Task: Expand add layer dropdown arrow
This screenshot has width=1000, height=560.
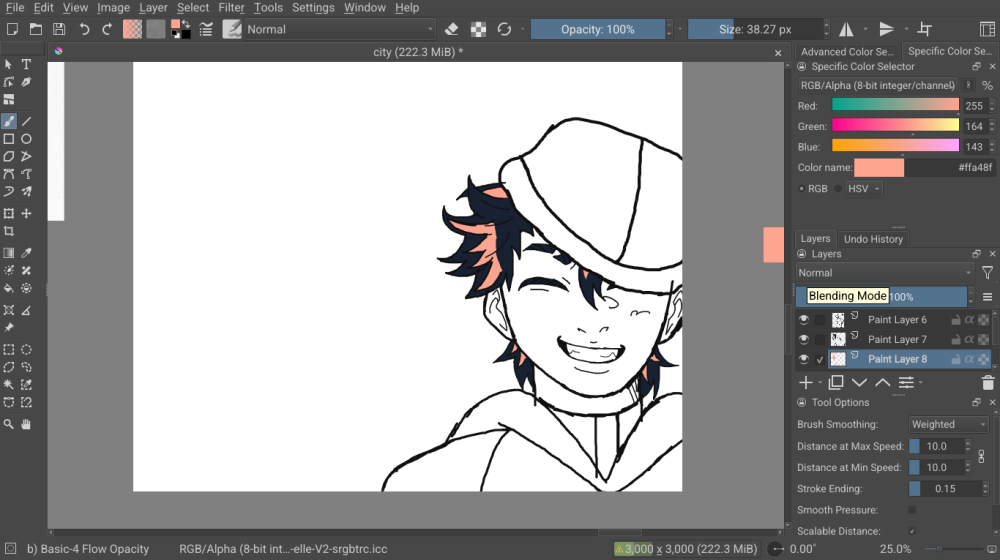Action: [820, 383]
